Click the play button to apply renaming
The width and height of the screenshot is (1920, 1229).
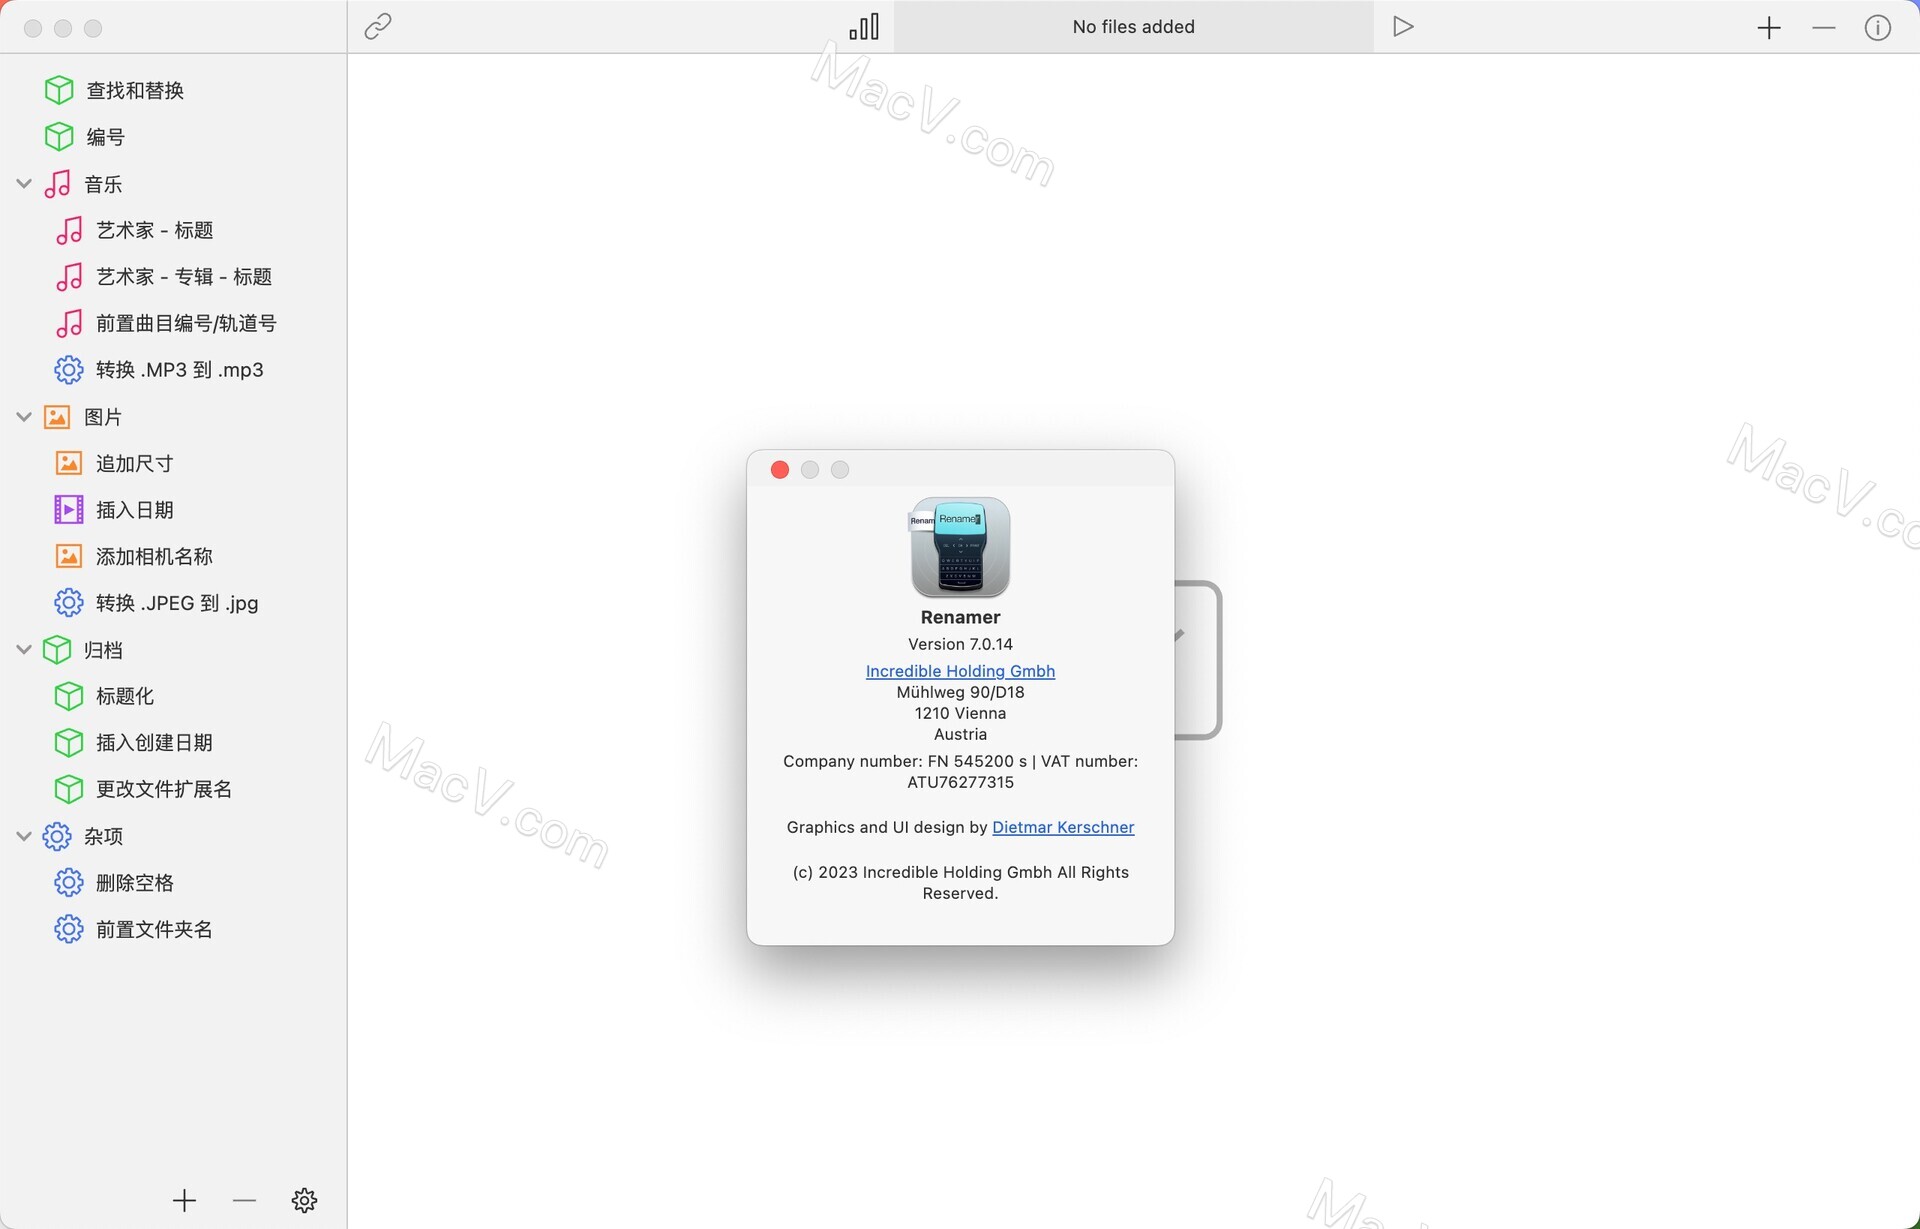1403,27
